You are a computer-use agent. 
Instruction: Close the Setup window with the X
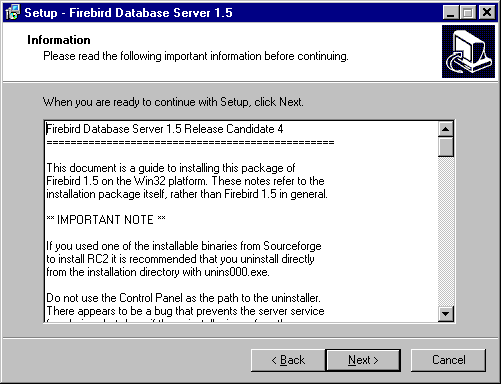click(x=487, y=13)
